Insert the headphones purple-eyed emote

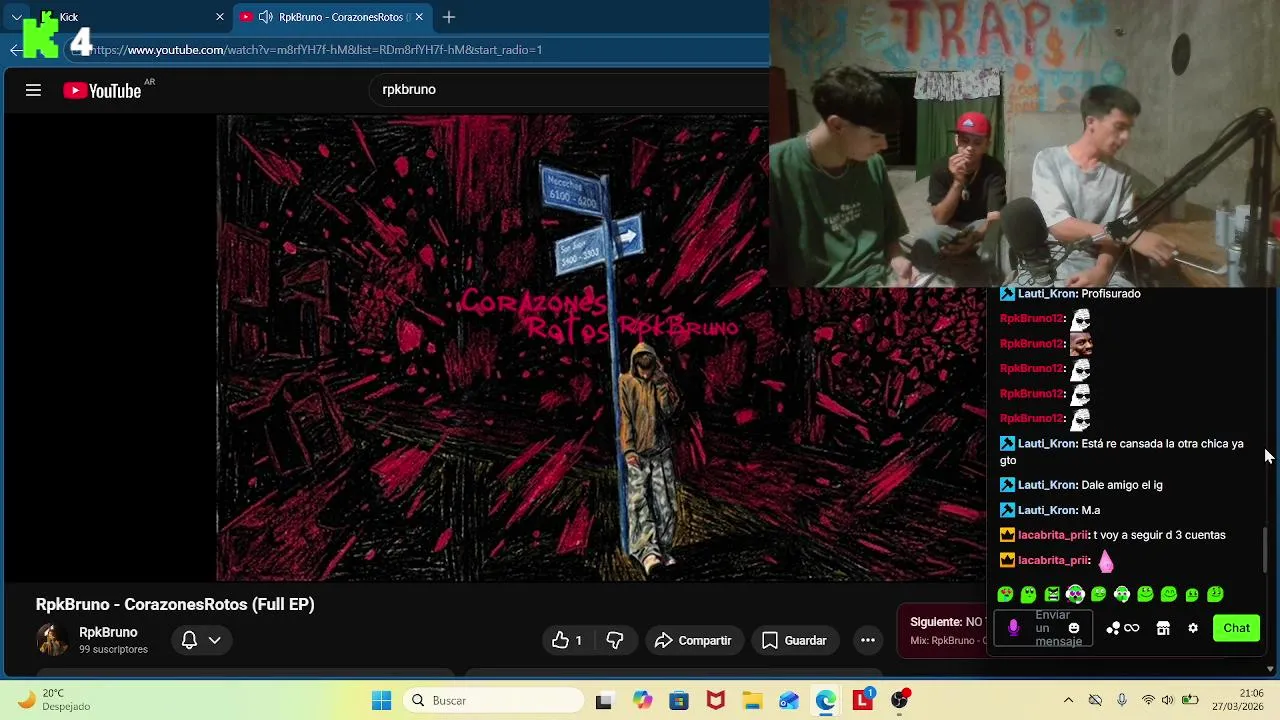(1075, 594)
